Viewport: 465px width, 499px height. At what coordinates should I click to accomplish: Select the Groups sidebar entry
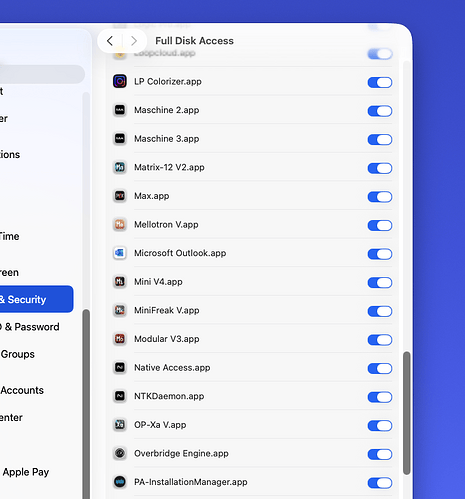17,354
